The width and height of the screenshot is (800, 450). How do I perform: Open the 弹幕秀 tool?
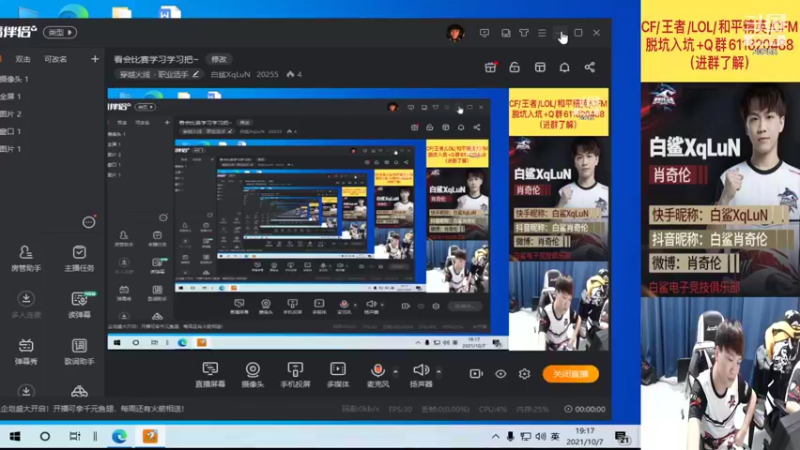(26, 352)
